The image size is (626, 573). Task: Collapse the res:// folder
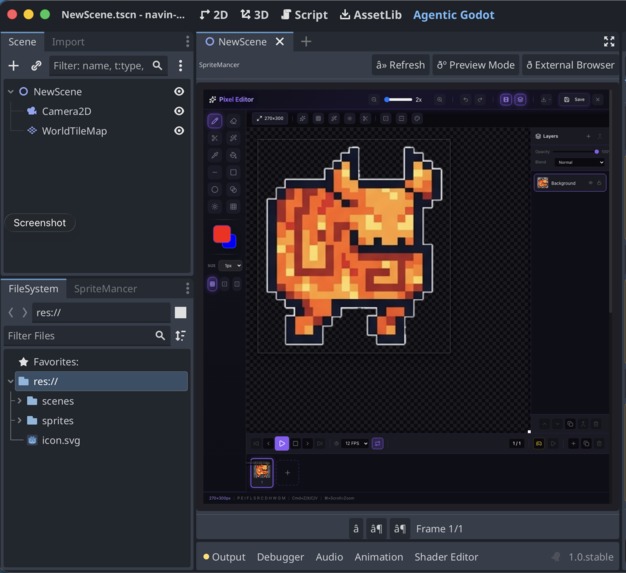[x=11, y=381]
